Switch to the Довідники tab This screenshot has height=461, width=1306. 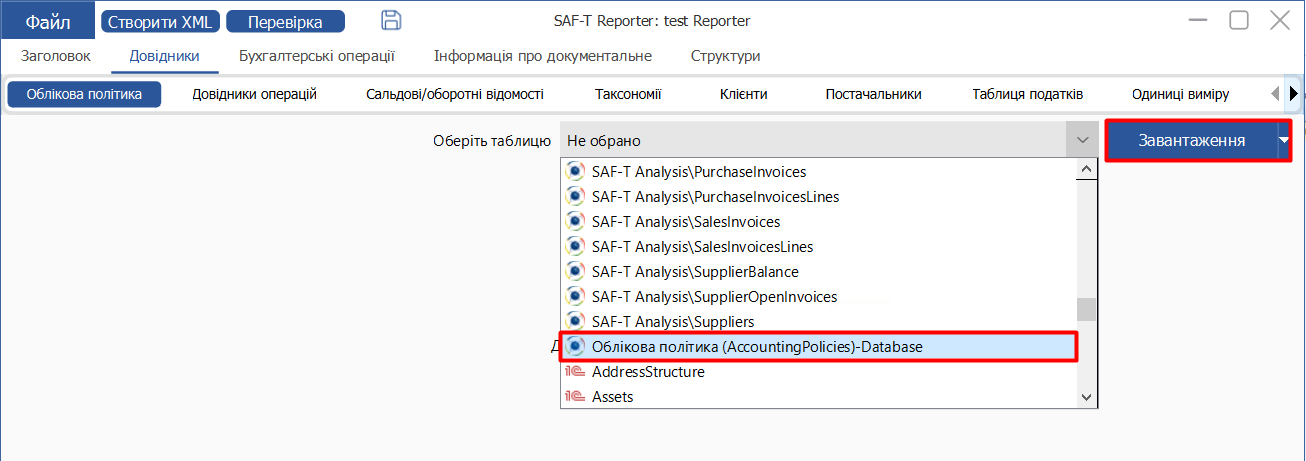point(165,56)
